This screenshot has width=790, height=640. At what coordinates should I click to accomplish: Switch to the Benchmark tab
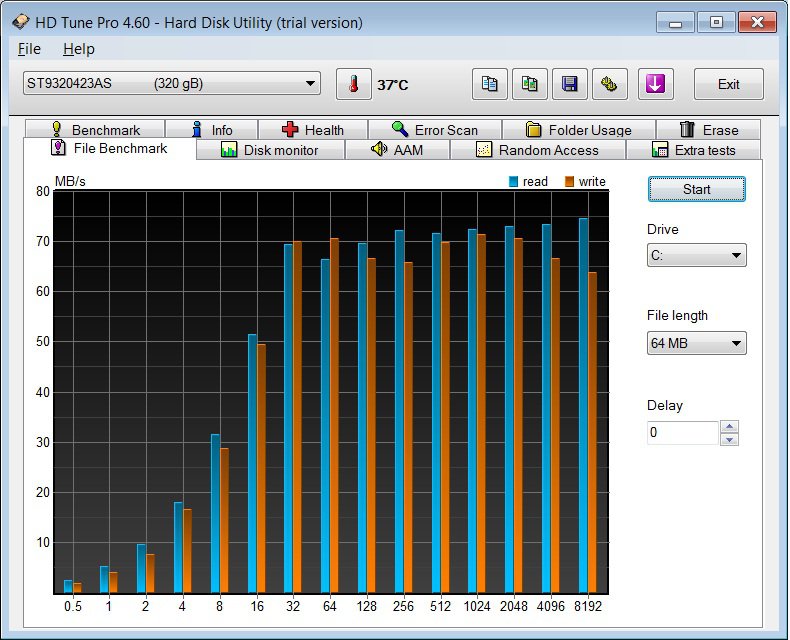point(95,130)
